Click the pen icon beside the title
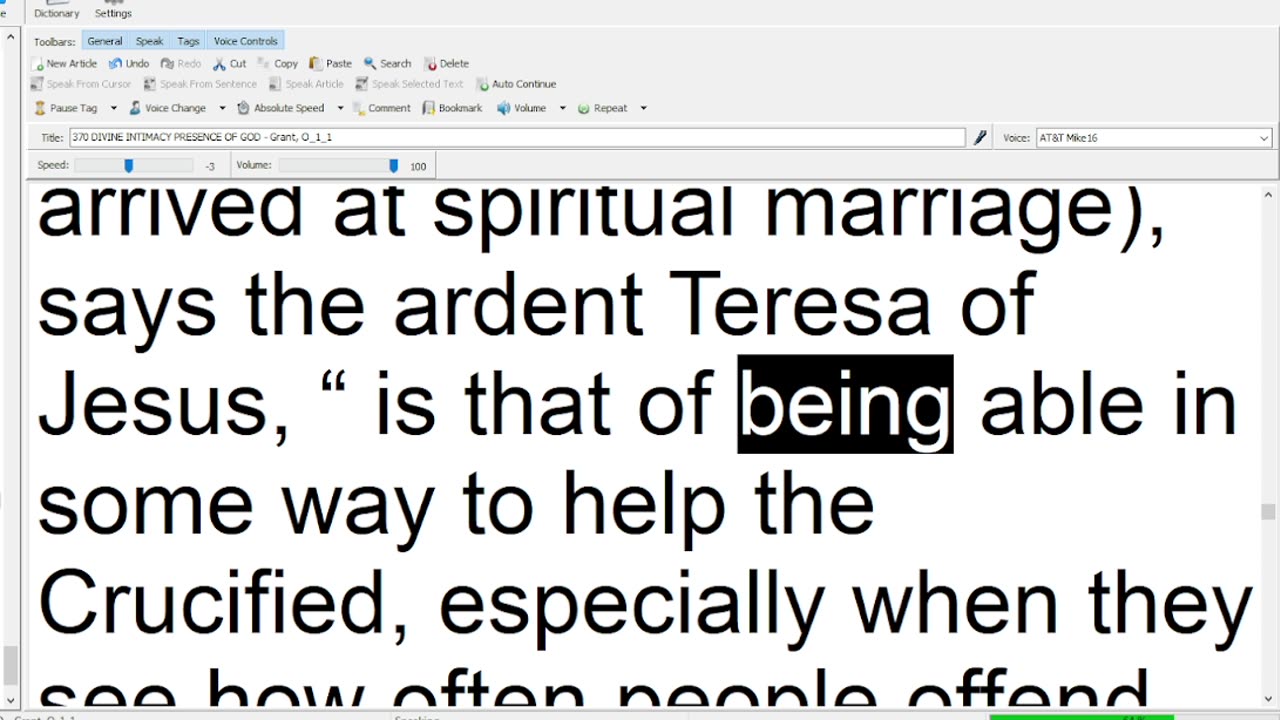The image size is (1280, 720). (980, 137)
